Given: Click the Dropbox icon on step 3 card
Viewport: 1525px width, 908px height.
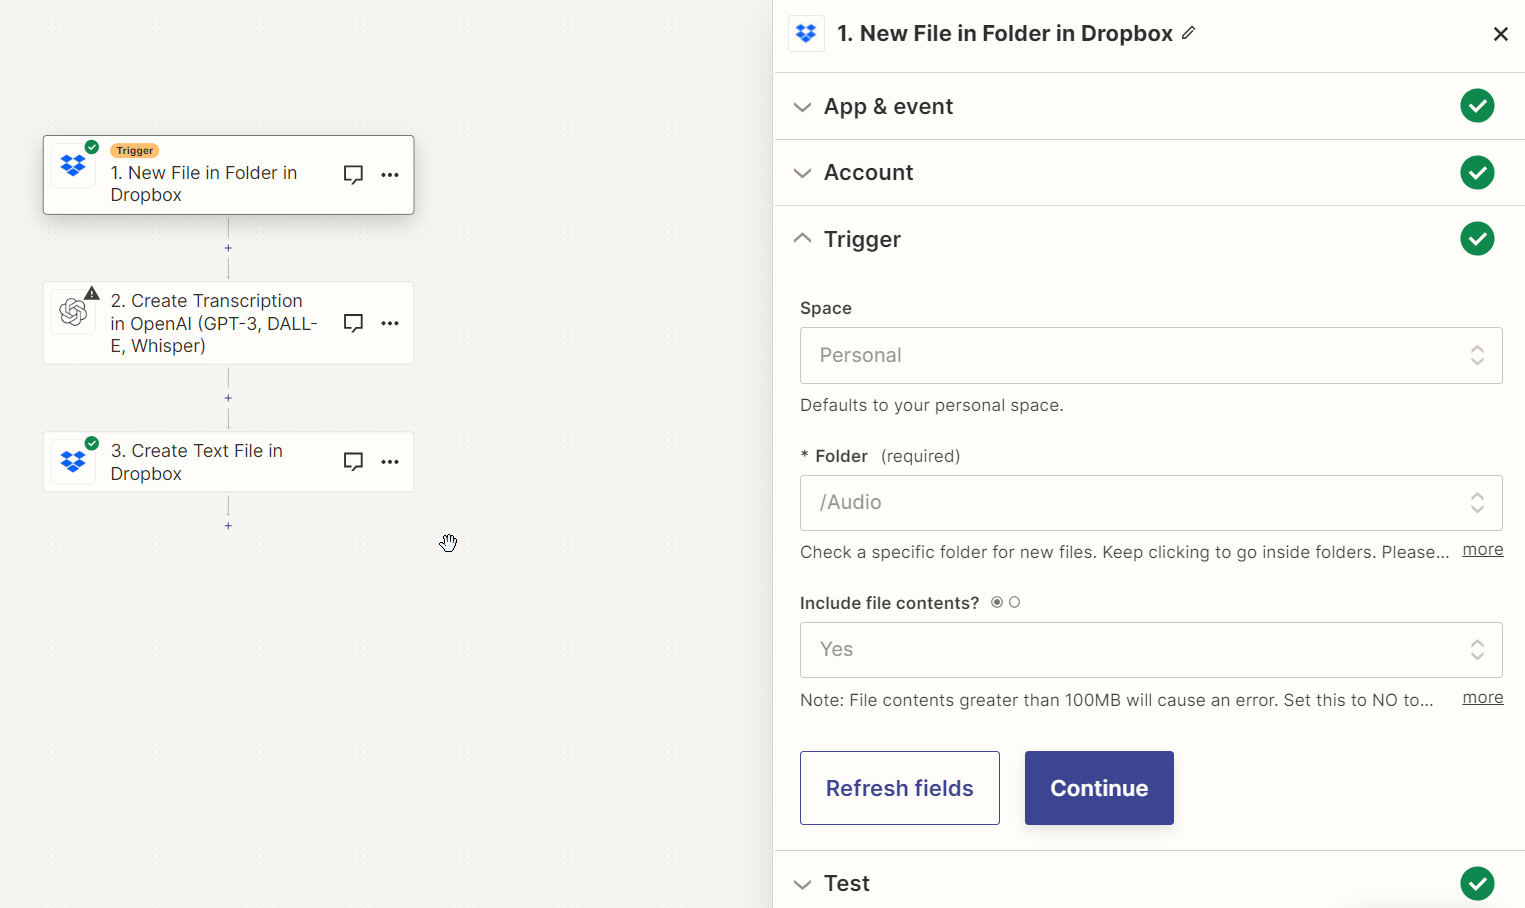Looking at the screenshot, I should pos(73,461).
